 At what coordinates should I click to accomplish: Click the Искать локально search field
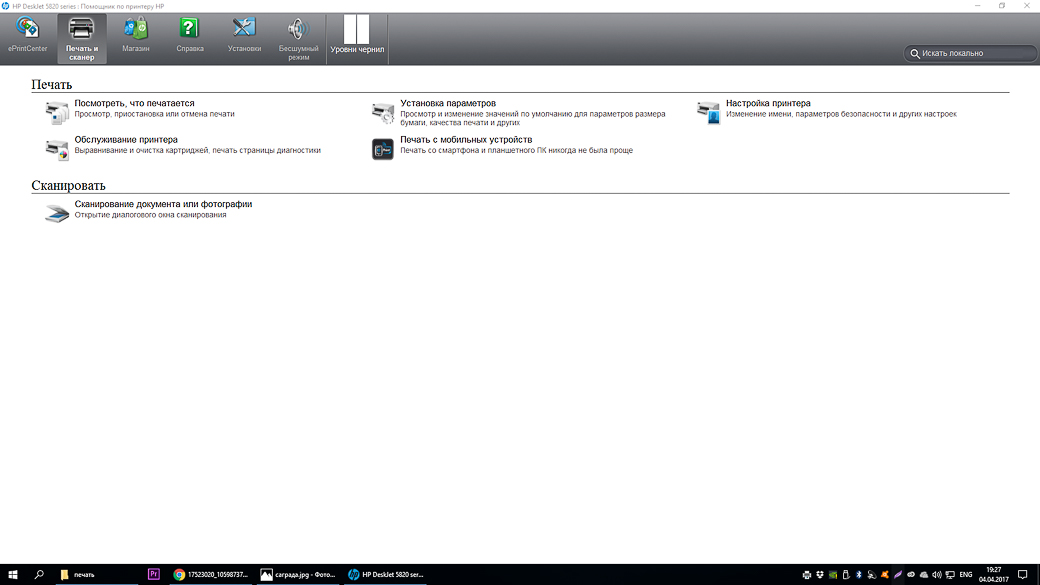pos(970,53)
